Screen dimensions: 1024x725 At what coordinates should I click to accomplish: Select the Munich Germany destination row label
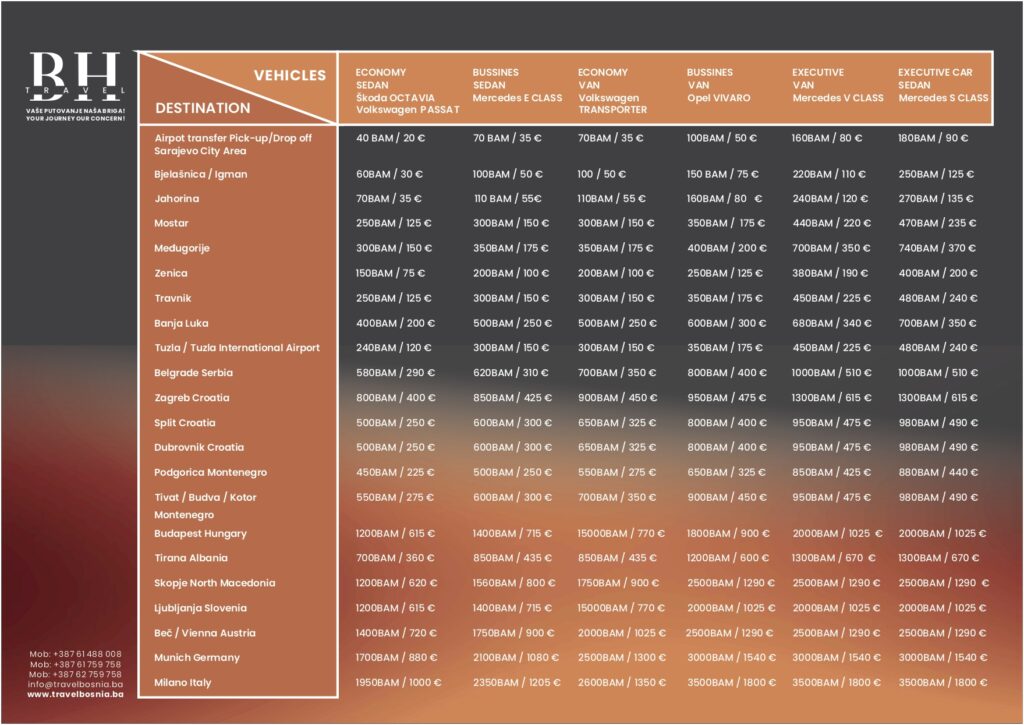coord(197,657)
